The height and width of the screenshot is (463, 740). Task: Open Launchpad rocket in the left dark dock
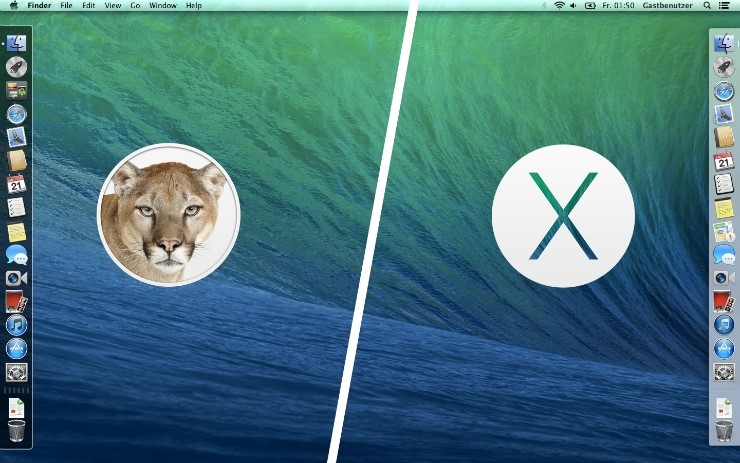point(17,67)
